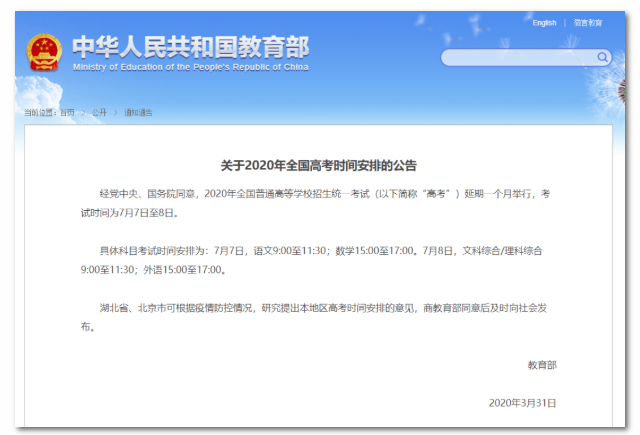Click the magnifying glass search icon
The image size is (640, 435).
[602, 58]
